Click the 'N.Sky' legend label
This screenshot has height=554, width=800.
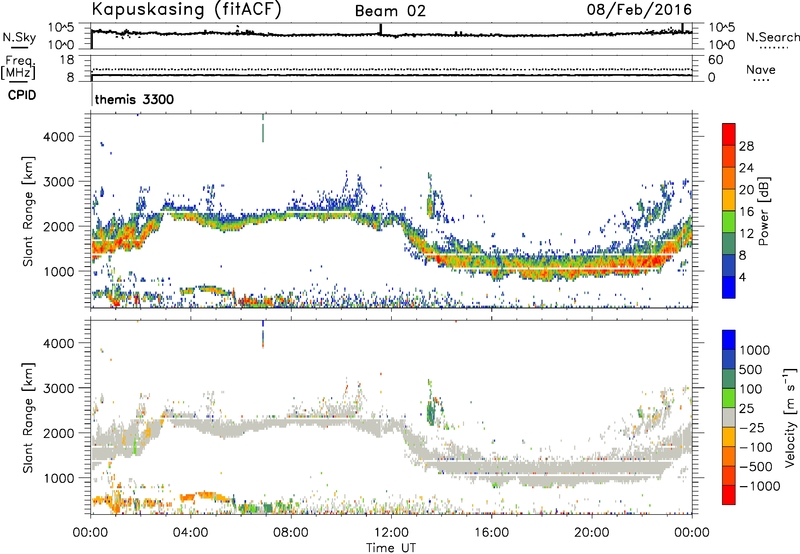[x=19, y=37]
